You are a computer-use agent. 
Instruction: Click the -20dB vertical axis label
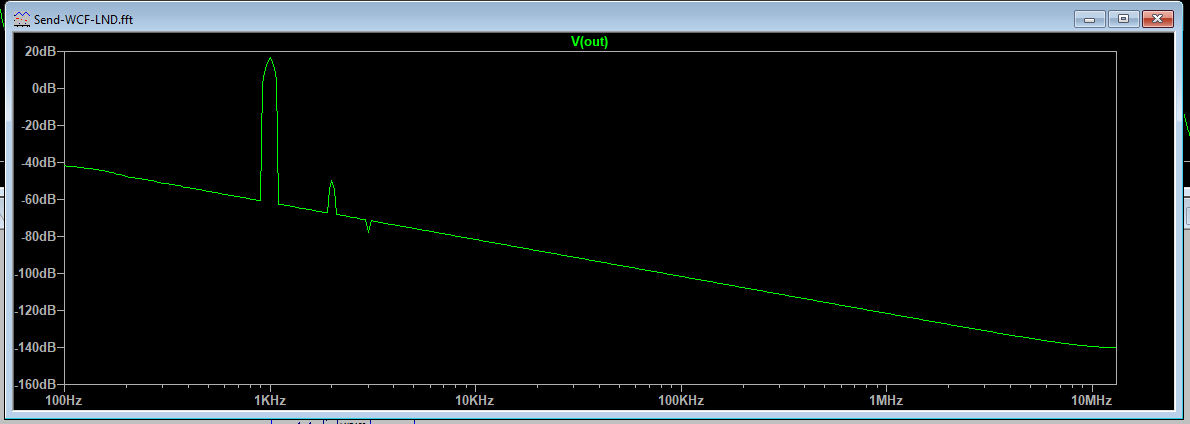pos(38,126)
